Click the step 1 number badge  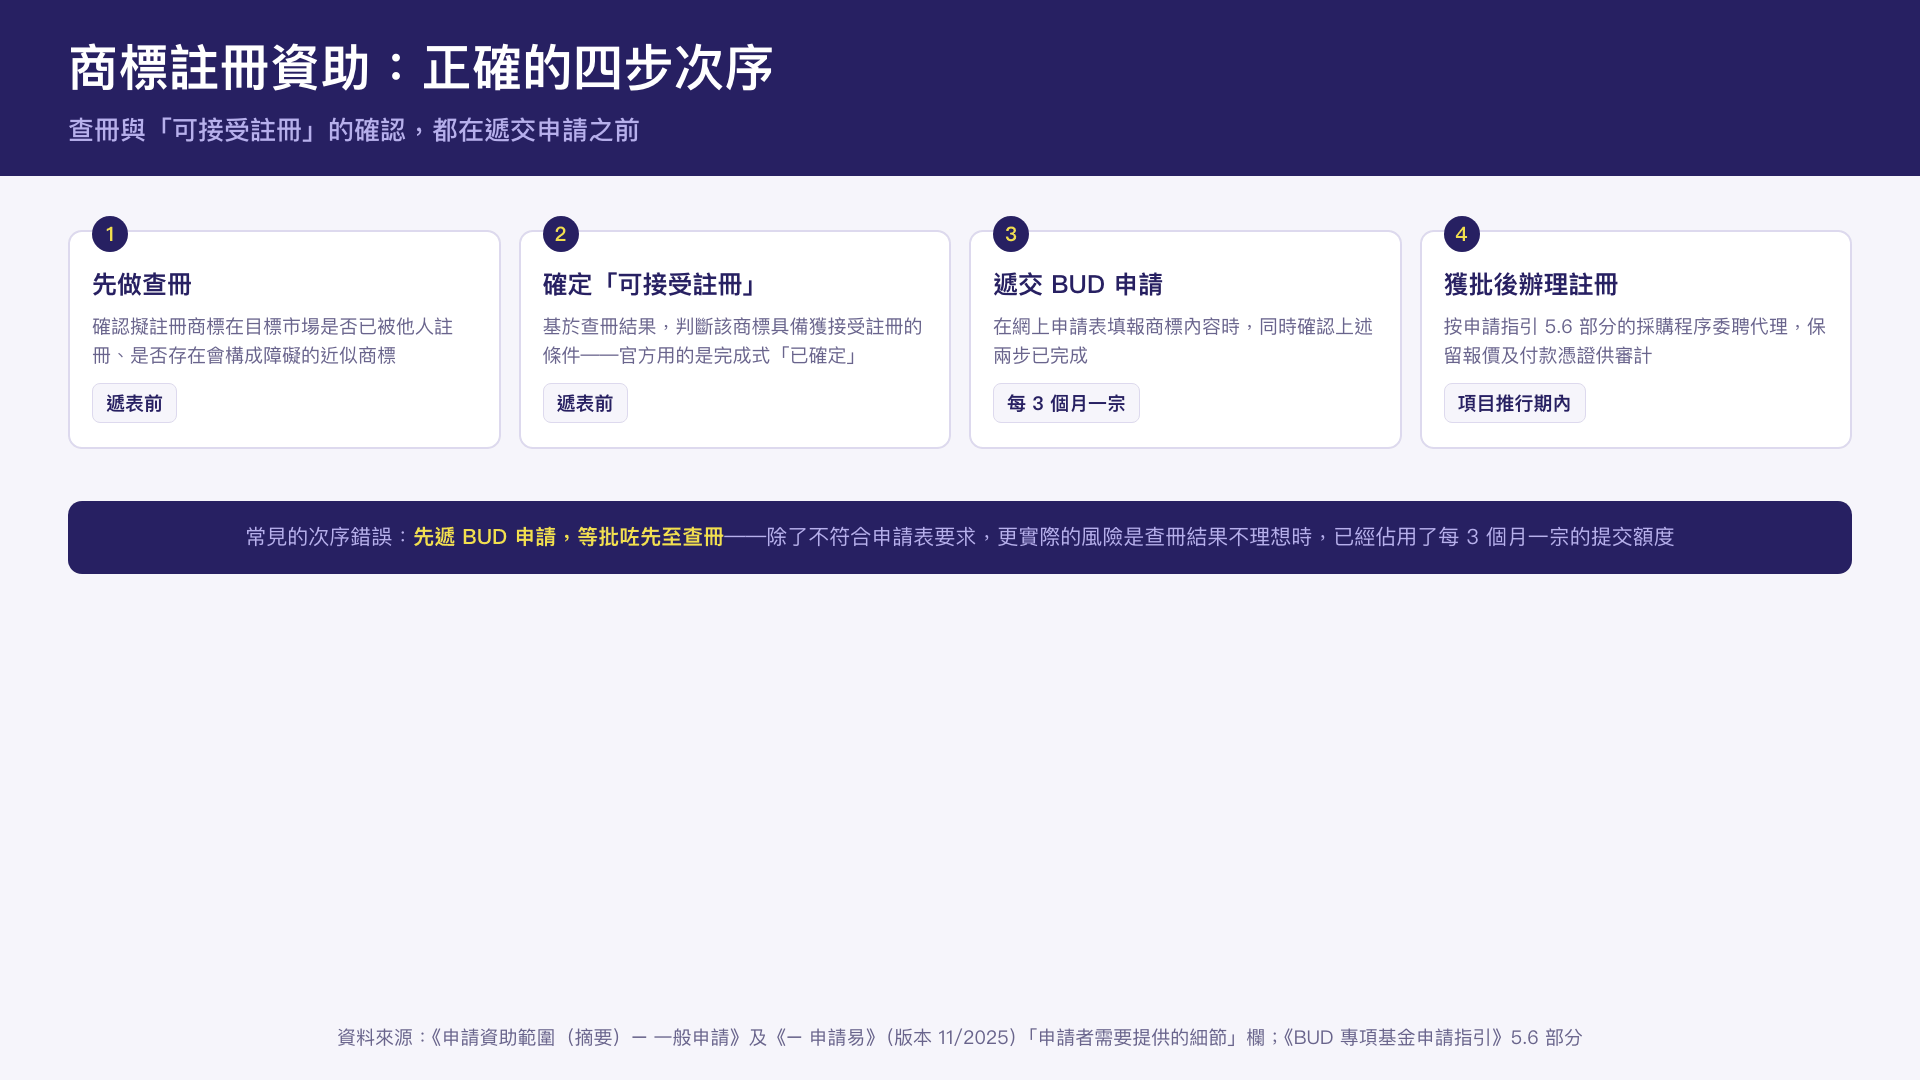point(110,234)
